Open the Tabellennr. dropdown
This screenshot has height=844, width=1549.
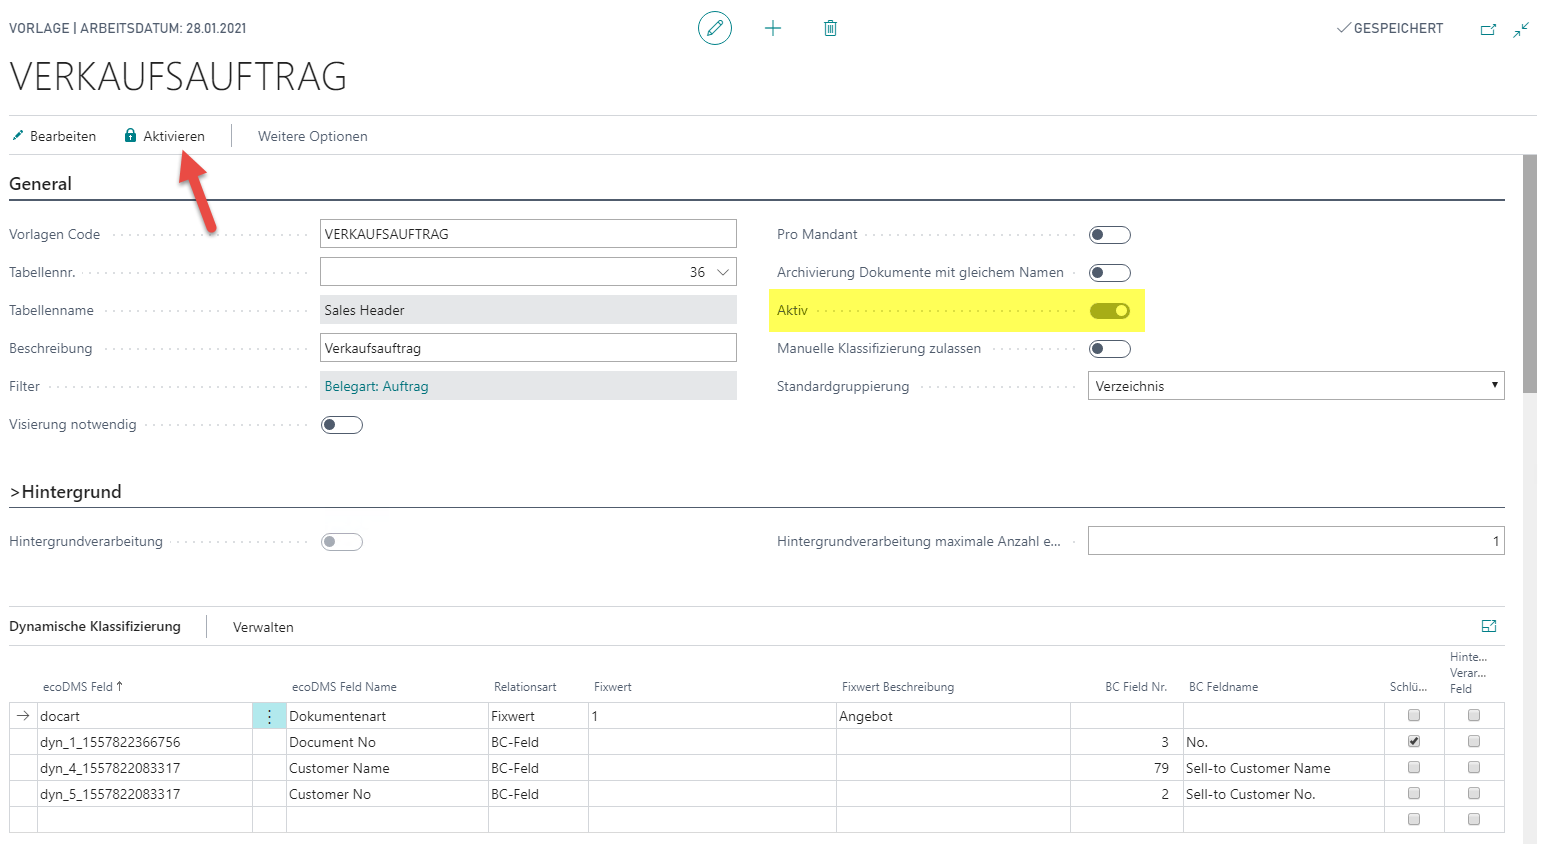click(x=723, y=272)
